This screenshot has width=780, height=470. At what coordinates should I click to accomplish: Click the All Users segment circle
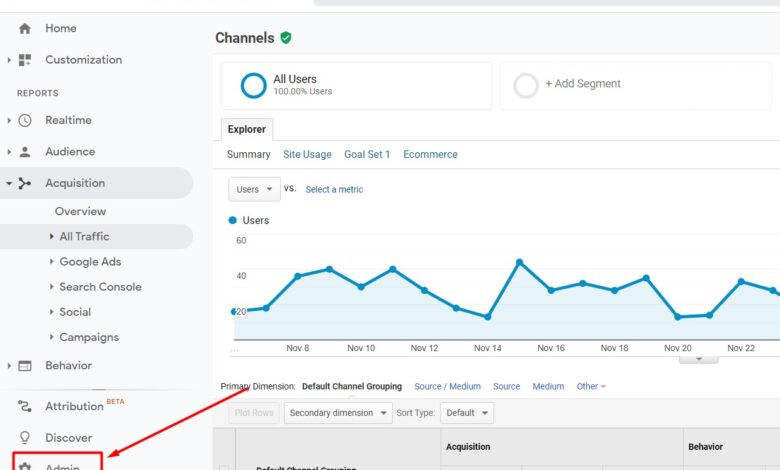click(253, 86)
